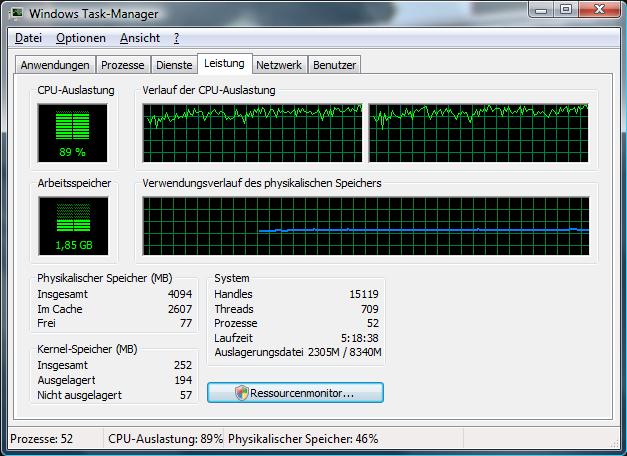
Task: Click the Threads value 709
Action: pos(369,309)
